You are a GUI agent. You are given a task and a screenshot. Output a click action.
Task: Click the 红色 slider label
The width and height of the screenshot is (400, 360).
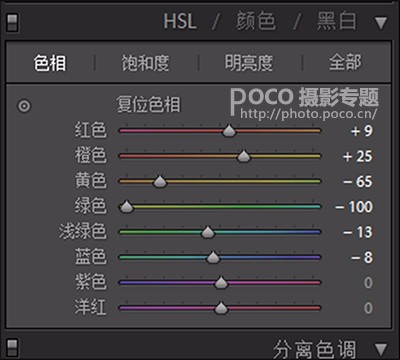[90, 130]
